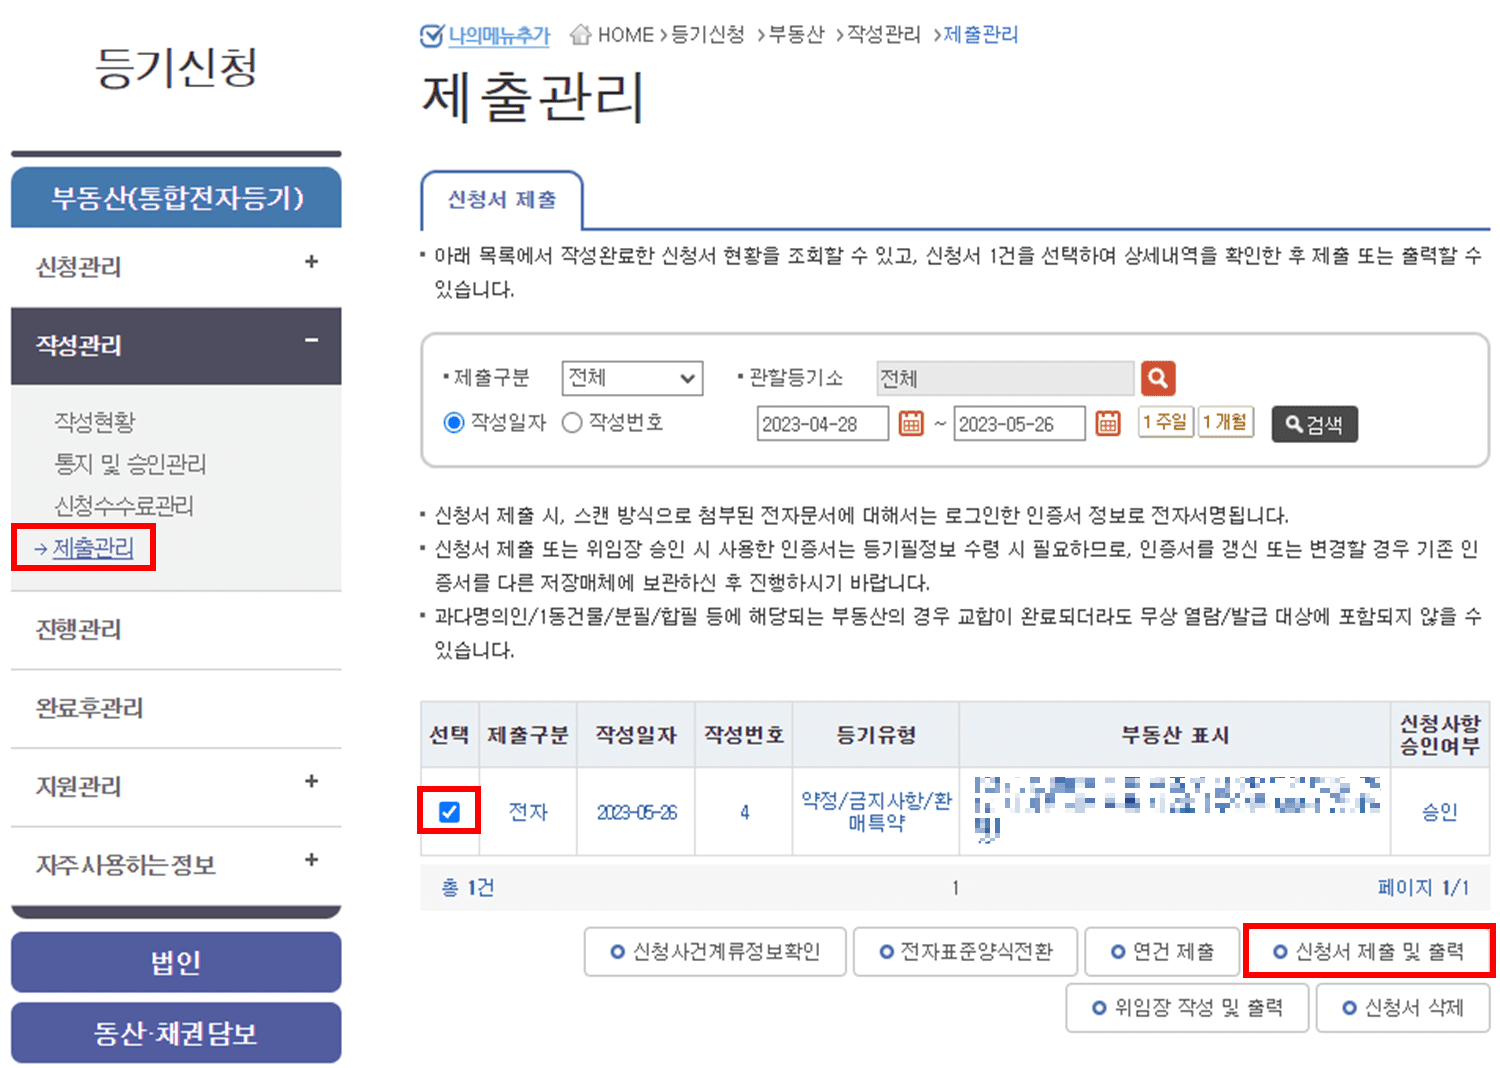Open the calendar icon for start date 2023-04-28
Screen dimensions: 1500x1068
click(x=911, y=423)
